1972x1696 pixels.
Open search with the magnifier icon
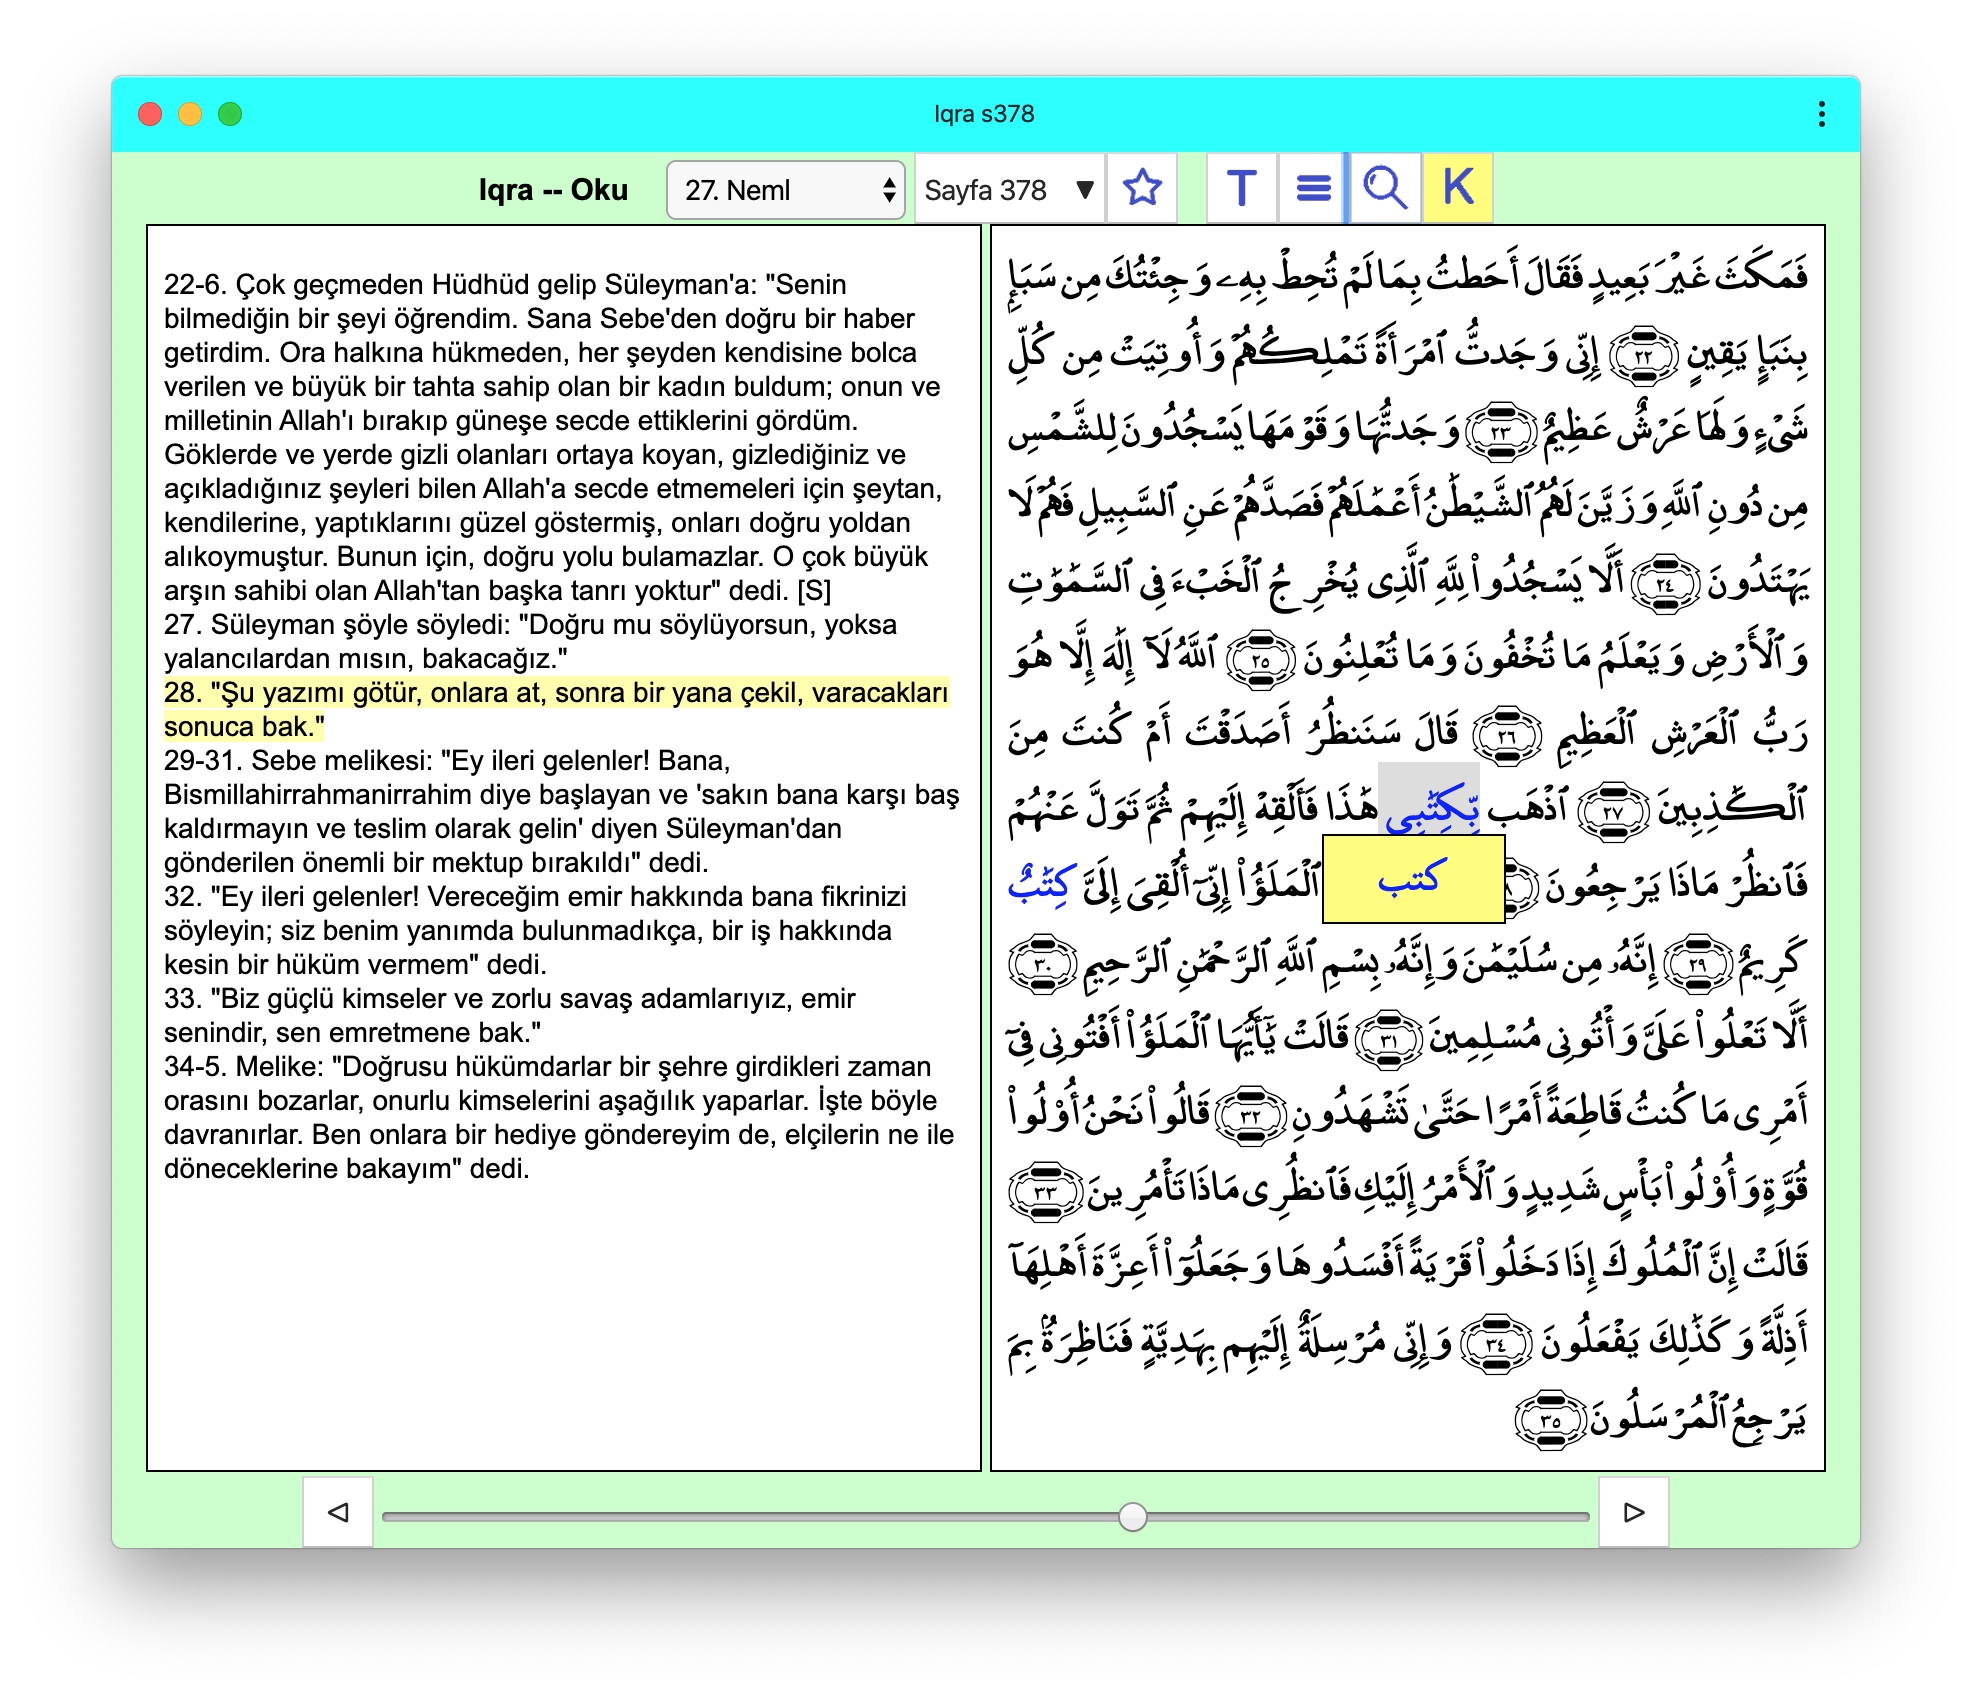[x=1385, y=188]
